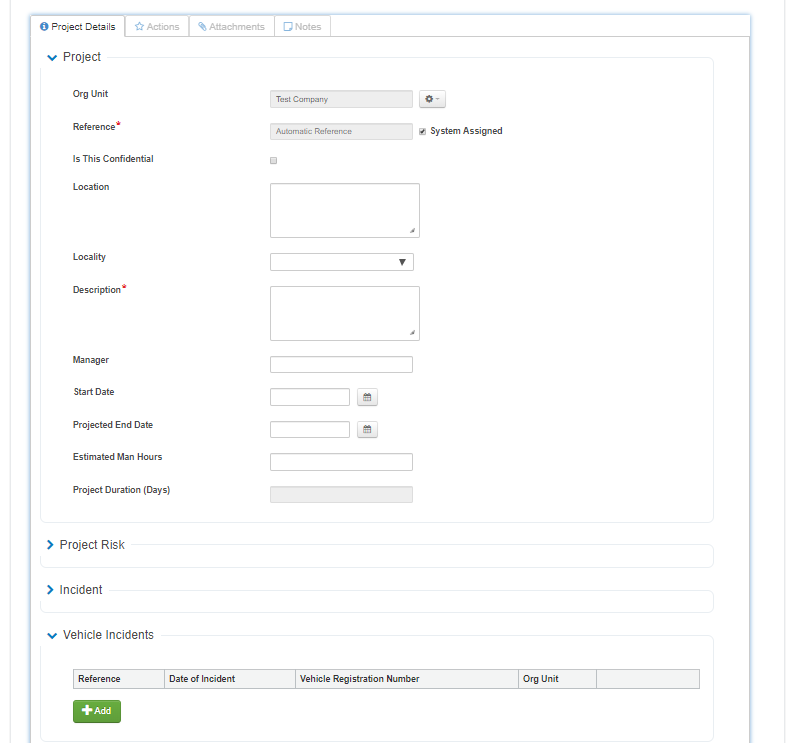This screenshot has height=743, width=794.
Task: Open the Projected End Date calendar picker
Action: pyautogui.click(x=367, y=429)
